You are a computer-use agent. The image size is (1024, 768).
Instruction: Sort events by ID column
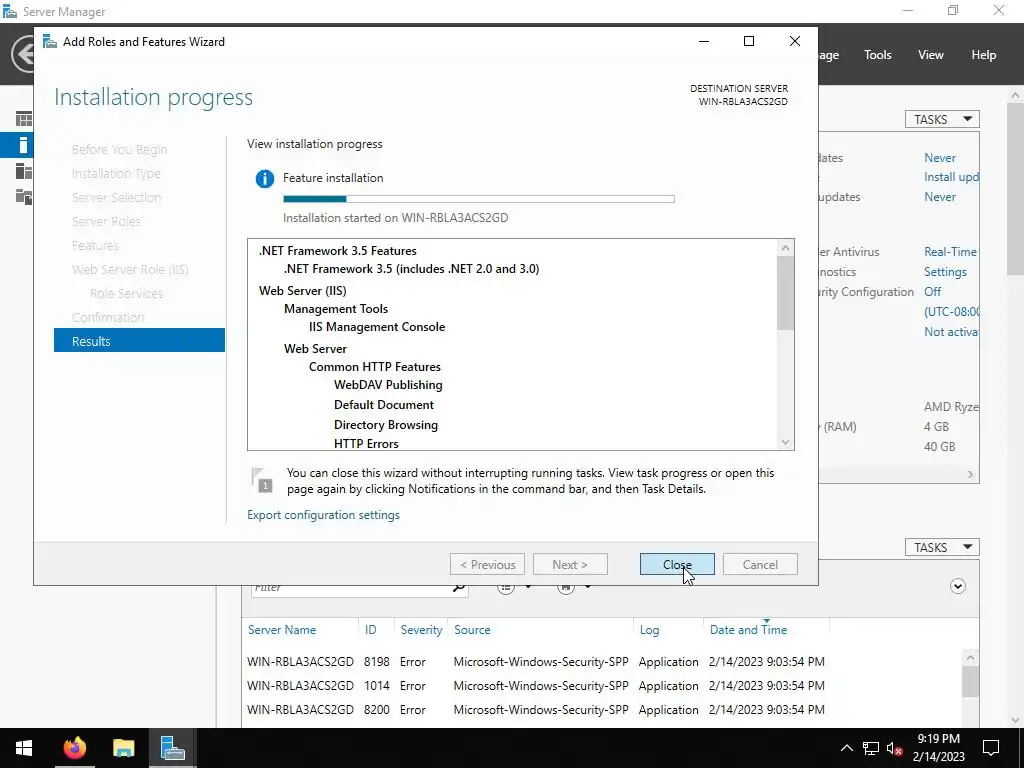[x=370, y=630]
